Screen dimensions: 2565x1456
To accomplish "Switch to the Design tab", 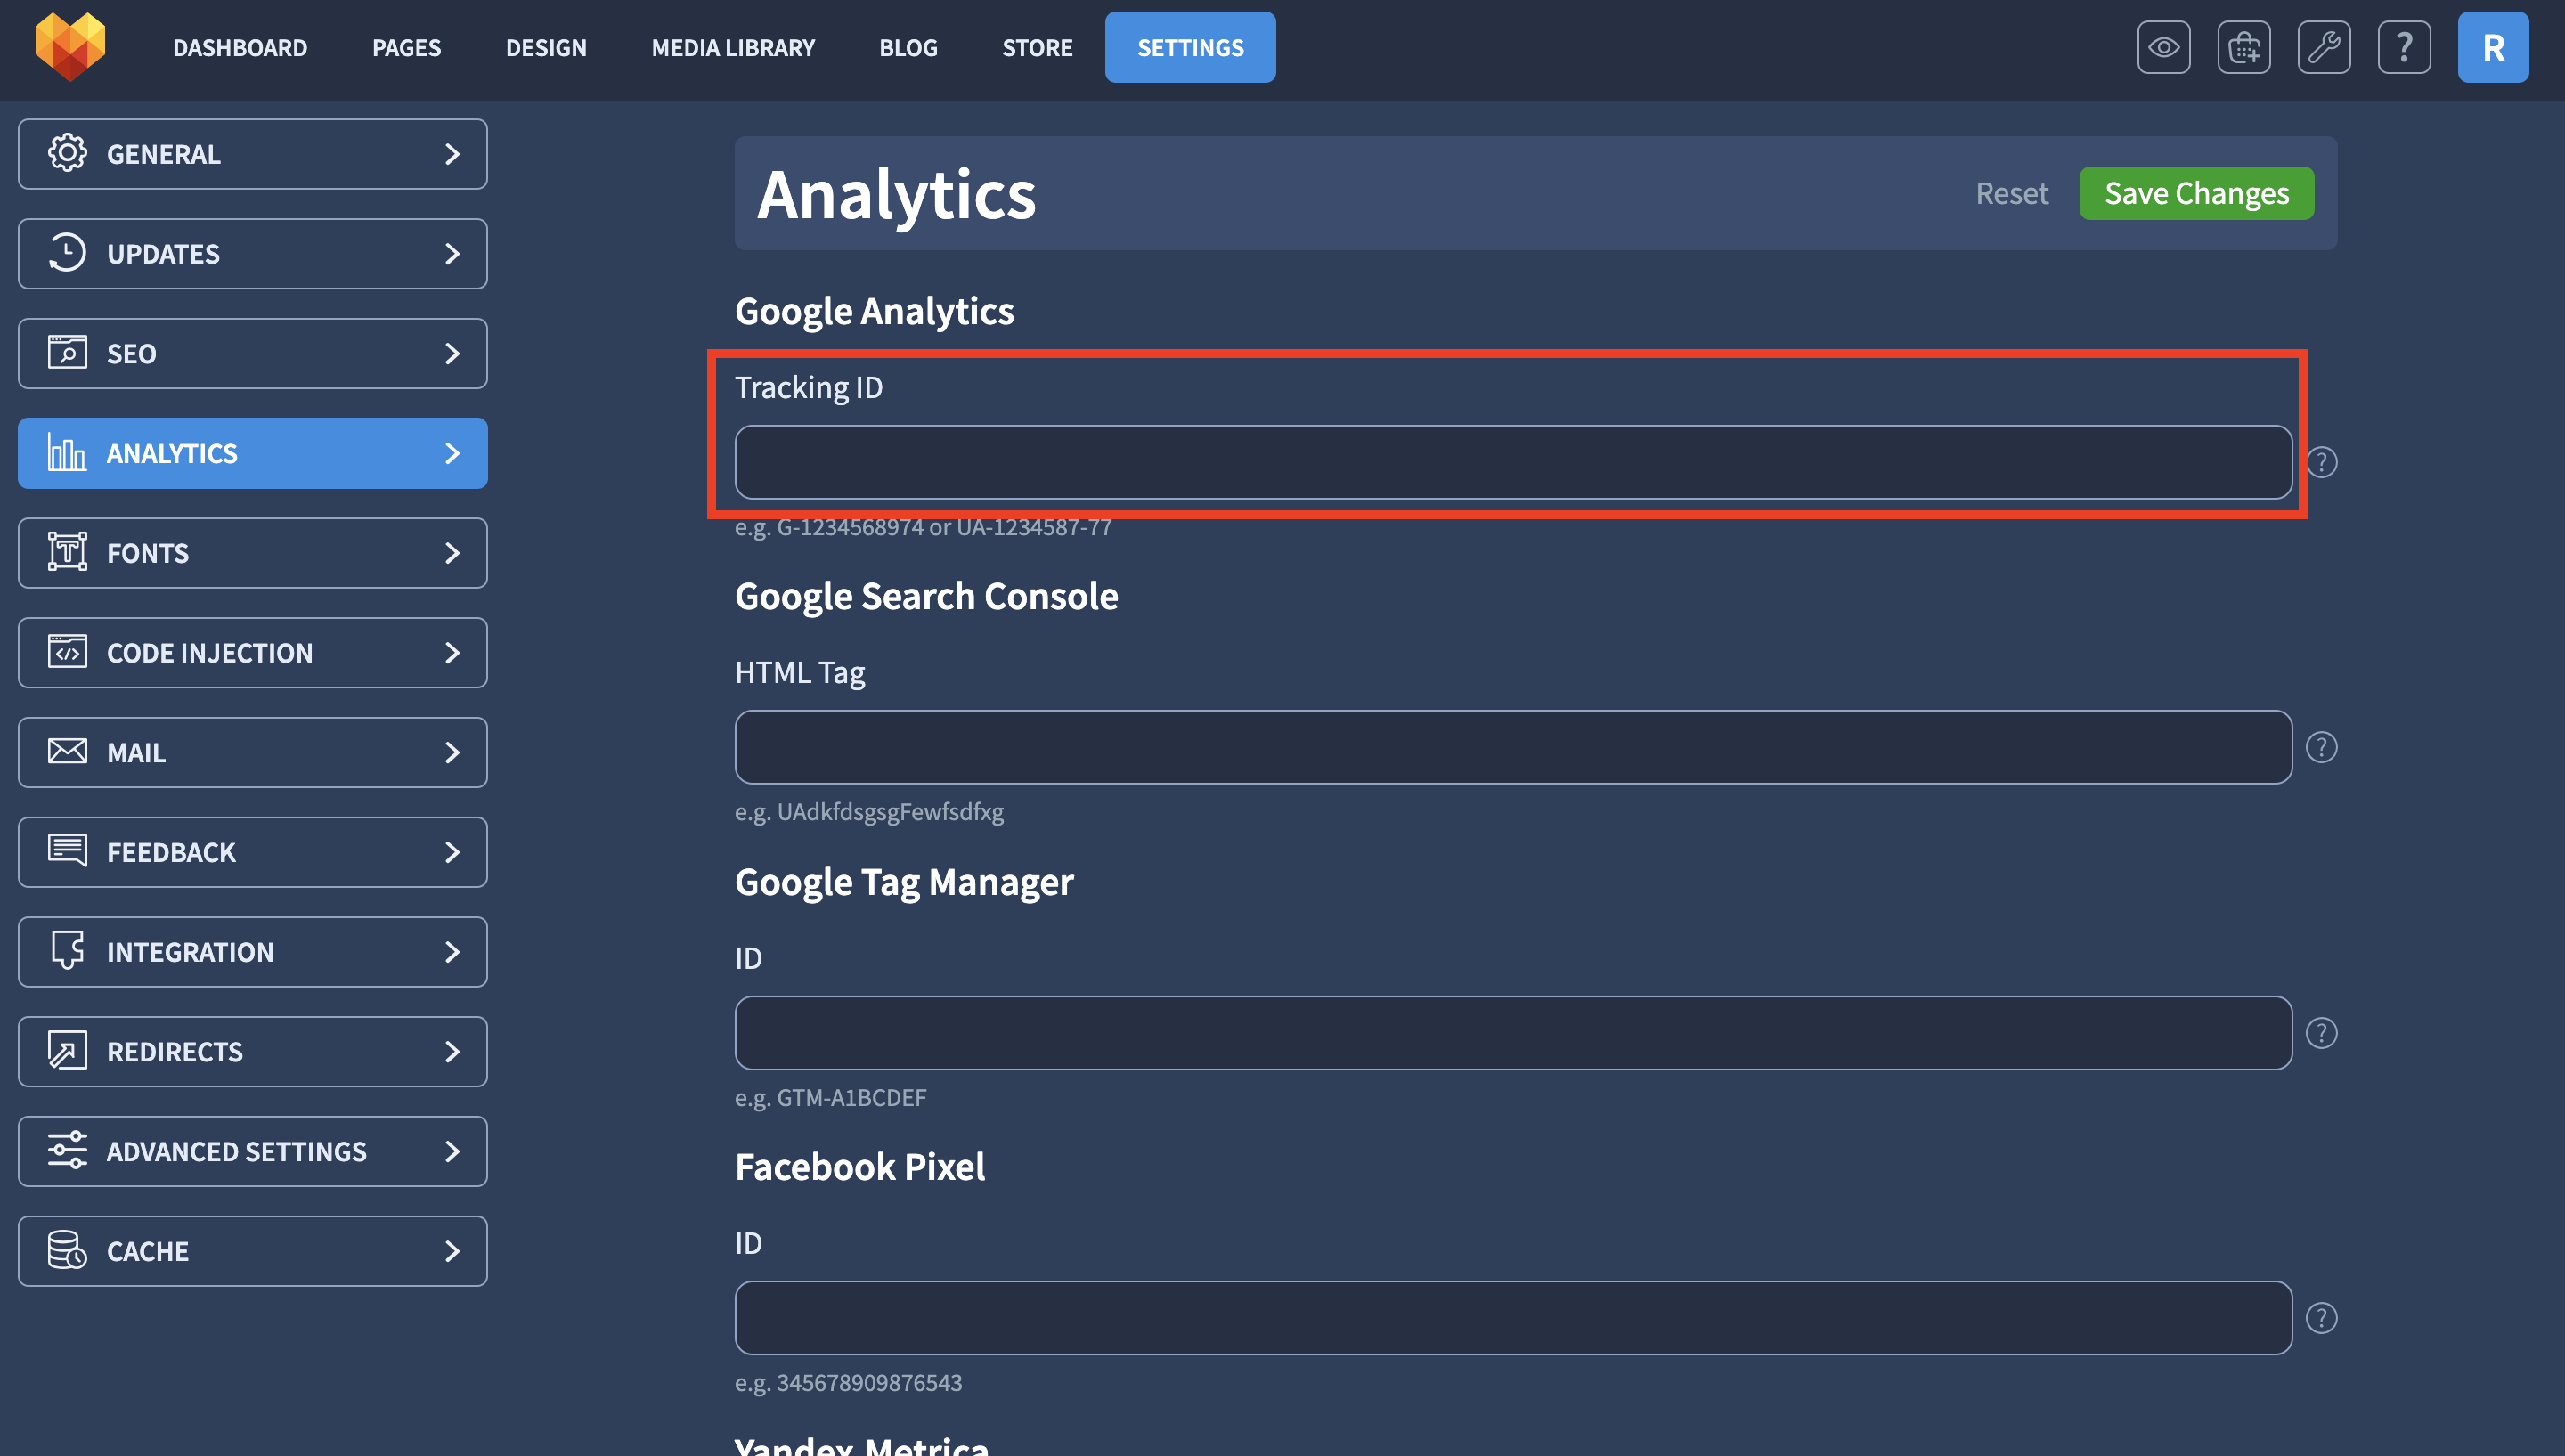I will click(x=546, y=47).
